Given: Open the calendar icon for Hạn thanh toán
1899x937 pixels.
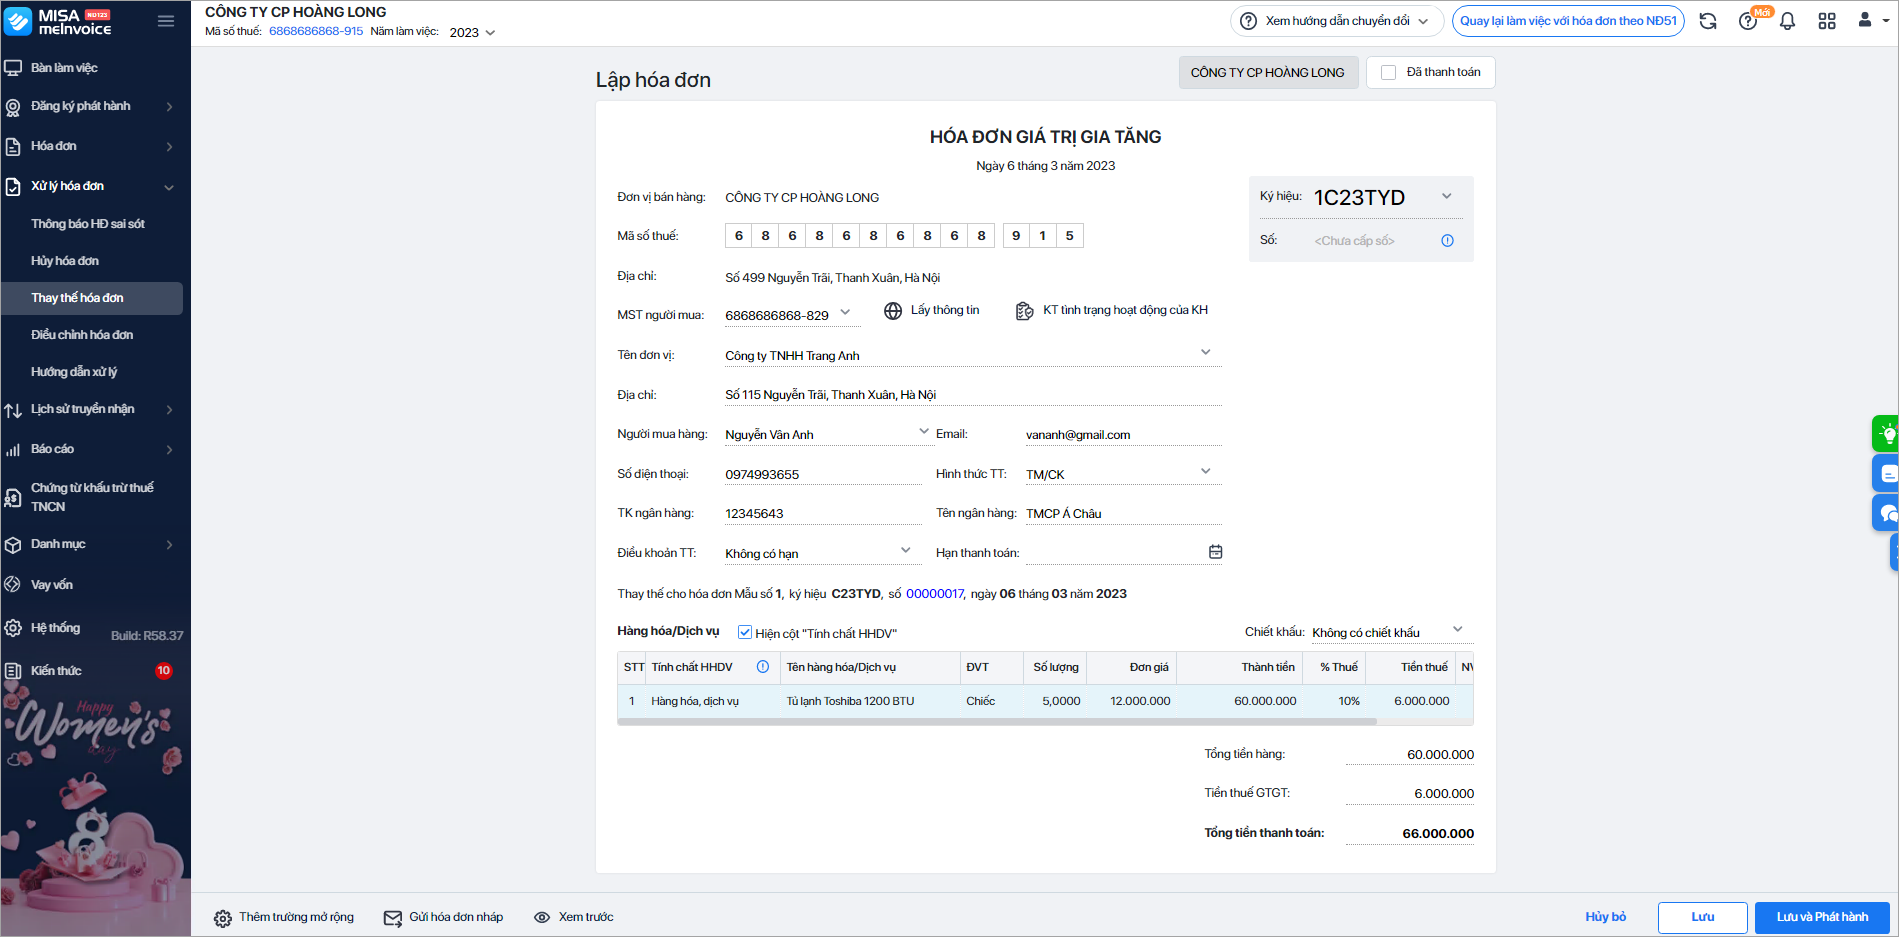Looking at the screenshot, I should pos(1215,552).
